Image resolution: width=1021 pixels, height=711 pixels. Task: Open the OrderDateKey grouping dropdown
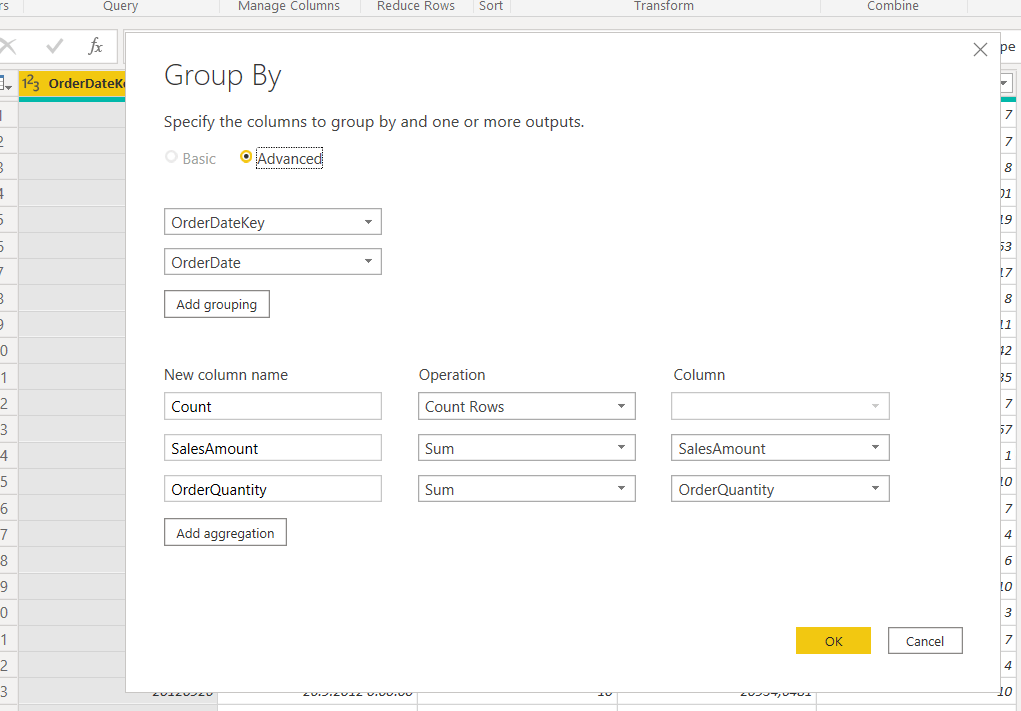point(272,222)
